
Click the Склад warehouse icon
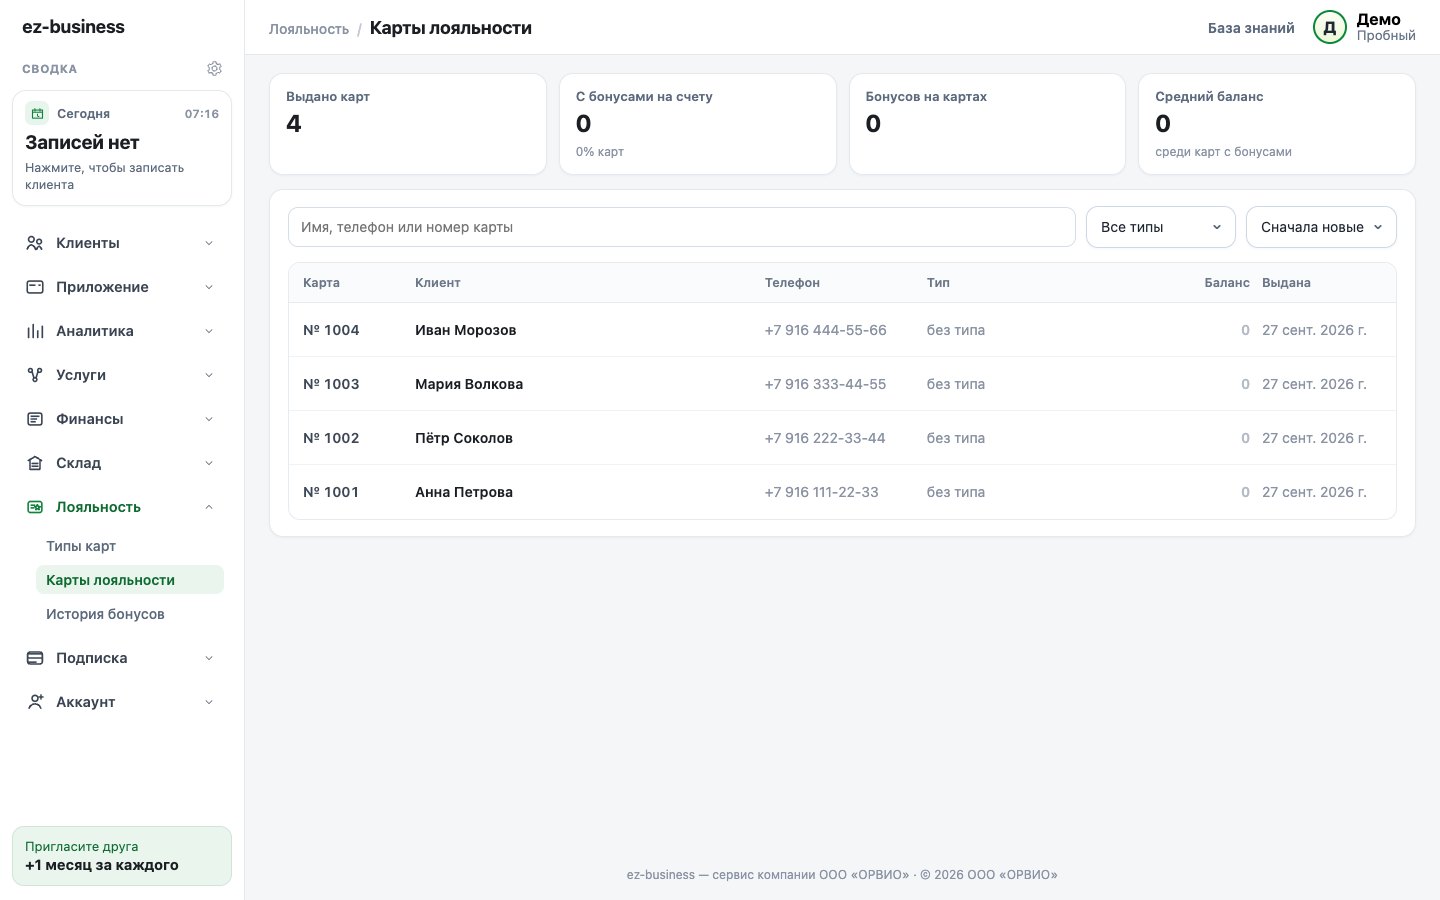pyautogui.click(x=35, y=463)
